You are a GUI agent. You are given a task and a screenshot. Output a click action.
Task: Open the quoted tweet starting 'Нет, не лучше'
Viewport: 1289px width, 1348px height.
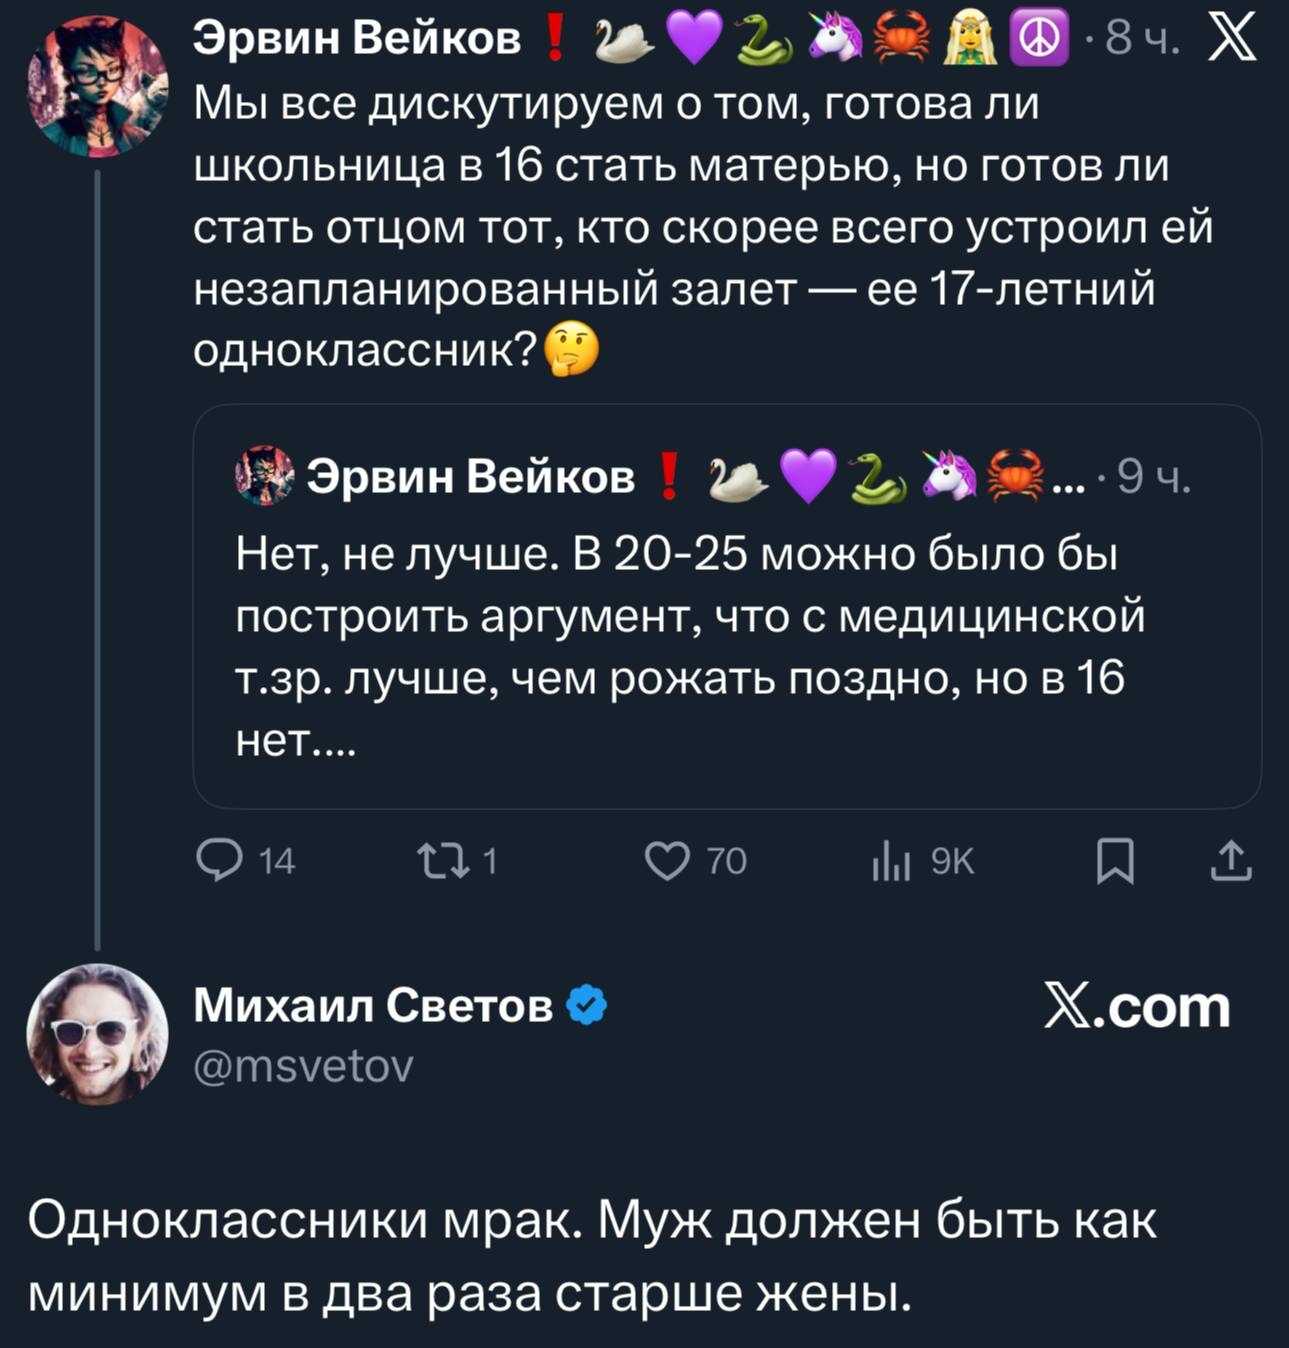coord(690,646)
